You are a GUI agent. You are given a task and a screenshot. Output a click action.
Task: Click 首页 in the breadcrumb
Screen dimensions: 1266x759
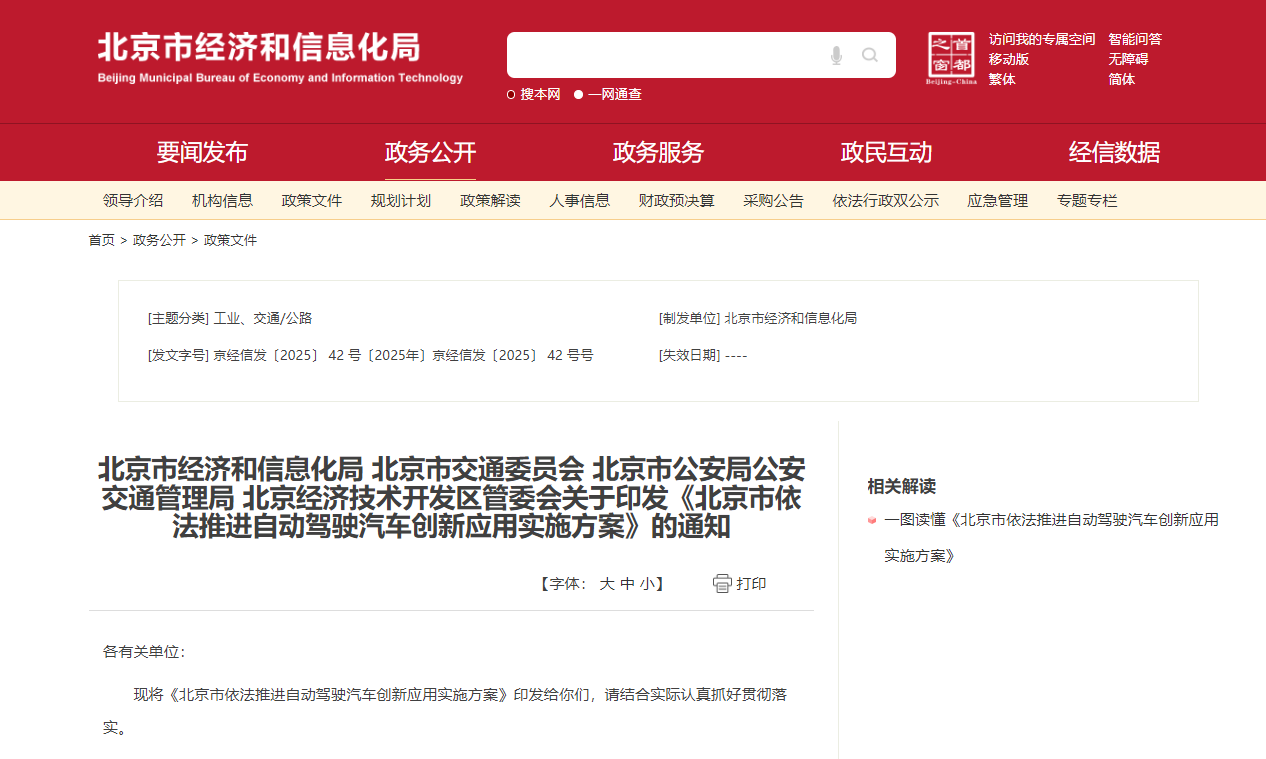click(x=101, y=241)
